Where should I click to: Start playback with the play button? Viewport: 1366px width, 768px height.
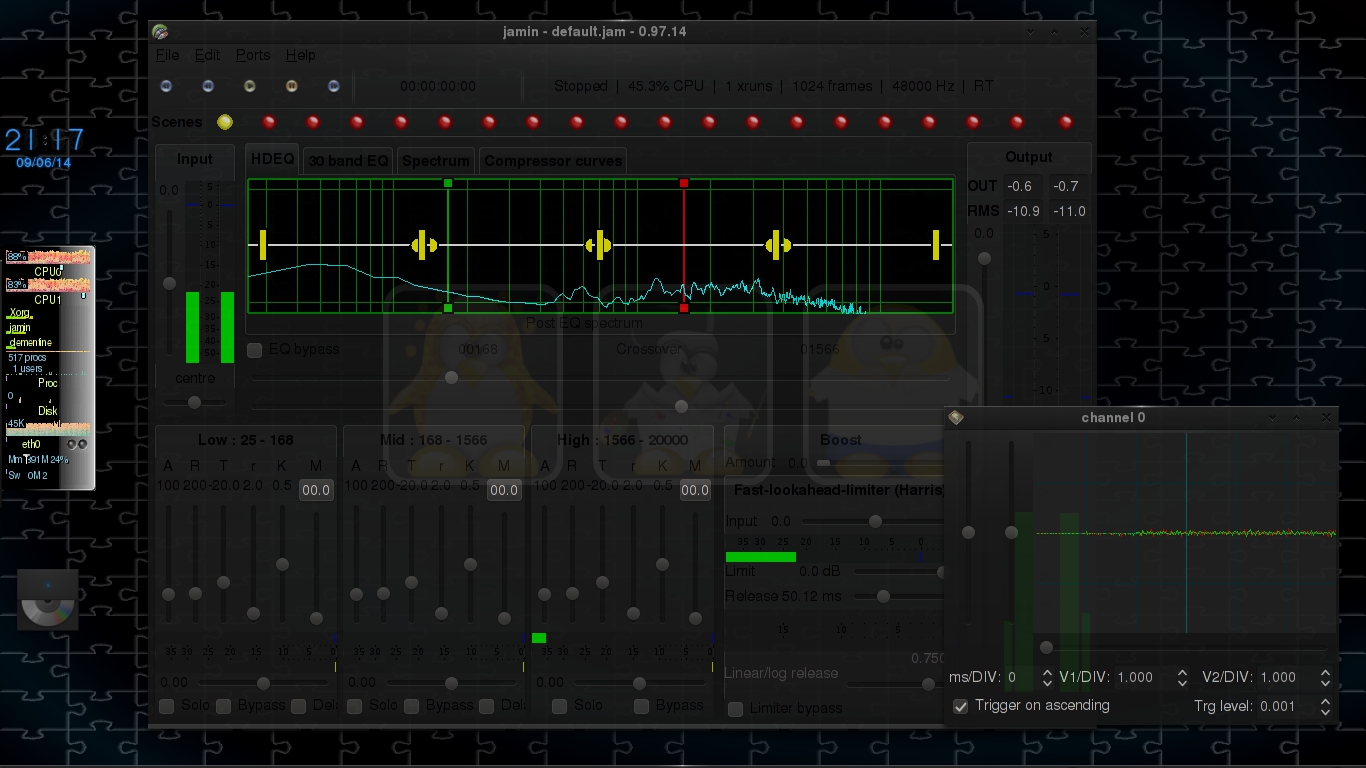[250, 86]
